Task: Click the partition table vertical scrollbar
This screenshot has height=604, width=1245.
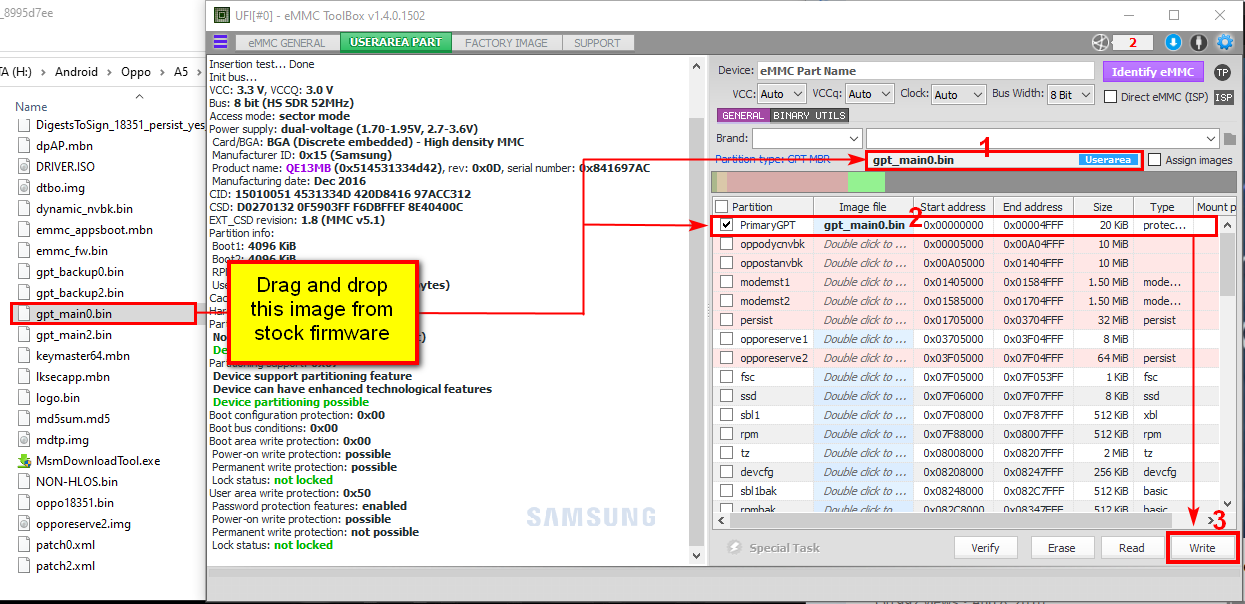Action: (1227, 365)
